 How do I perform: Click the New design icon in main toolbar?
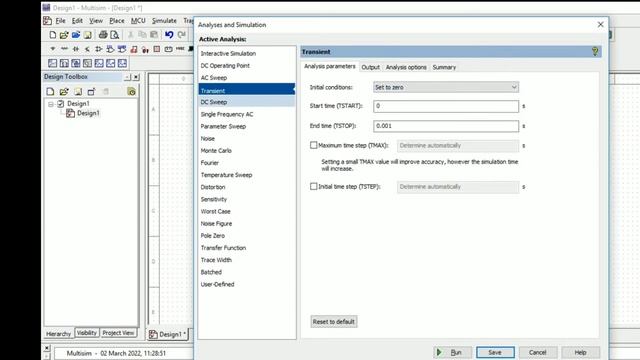pyautogui.click(x=52, y=35)
